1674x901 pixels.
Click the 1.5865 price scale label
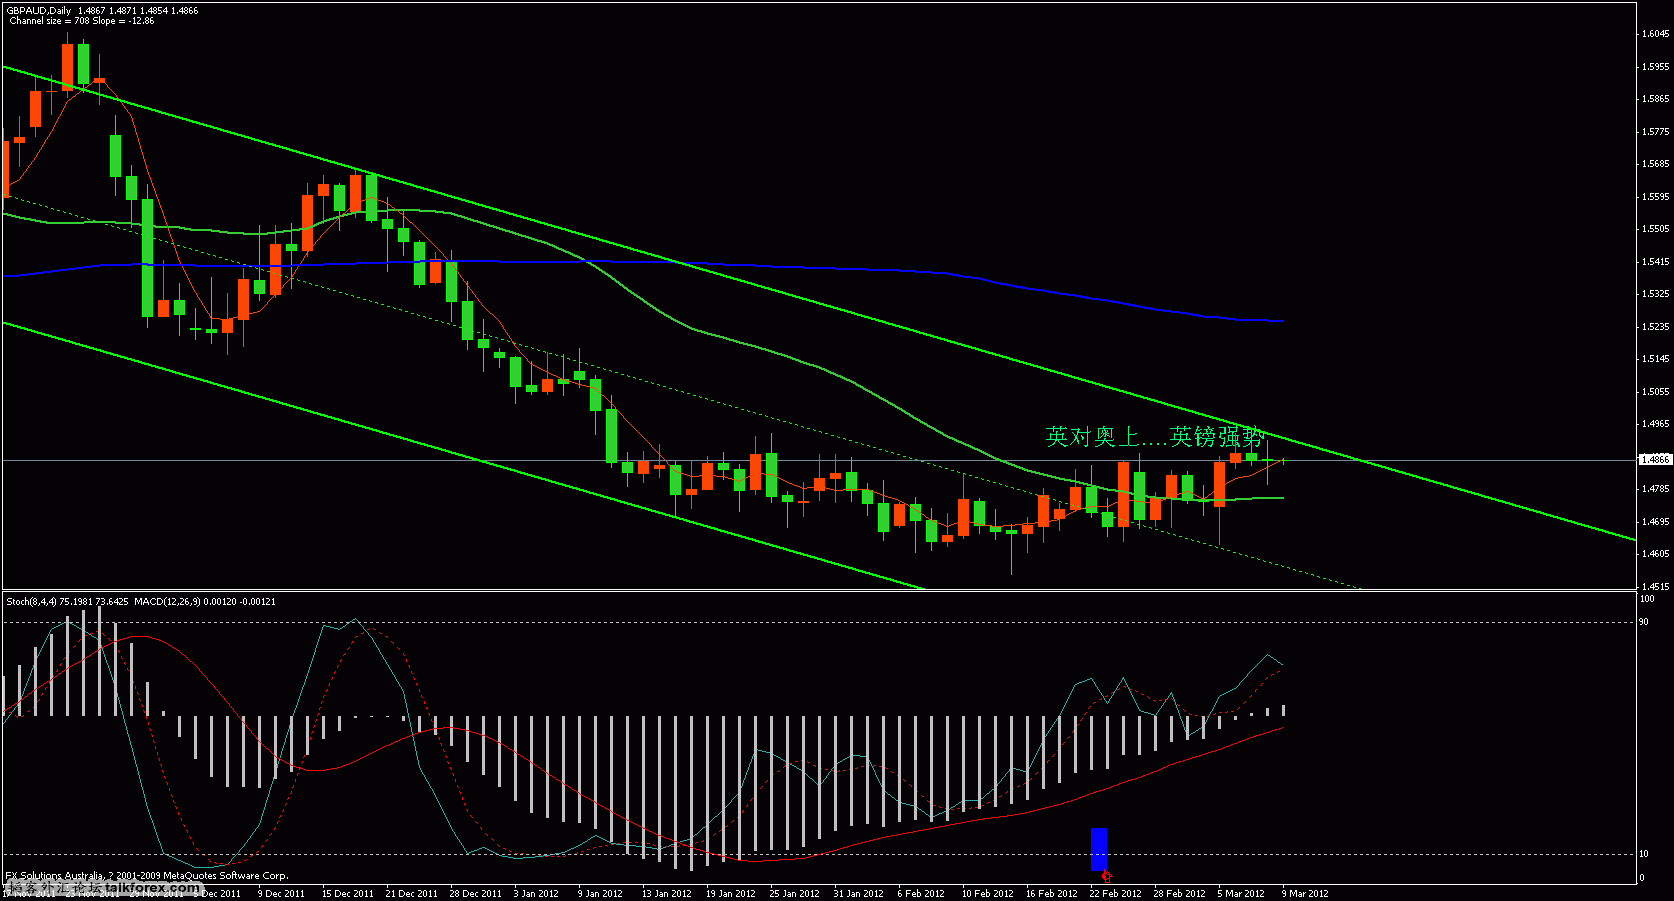point(1655,99)
